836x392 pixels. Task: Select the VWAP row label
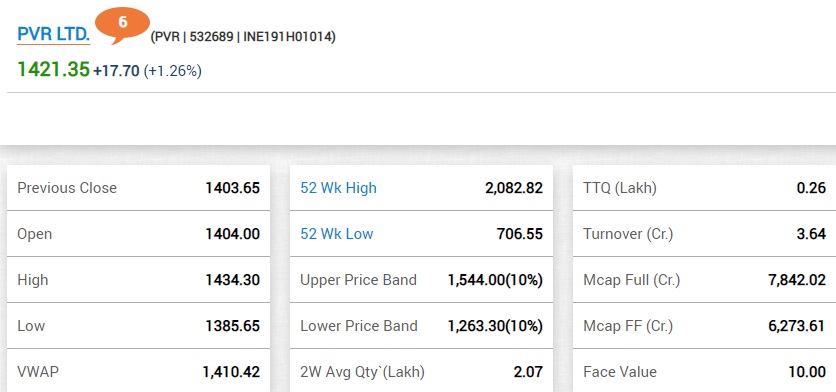[x=38, y=372]
